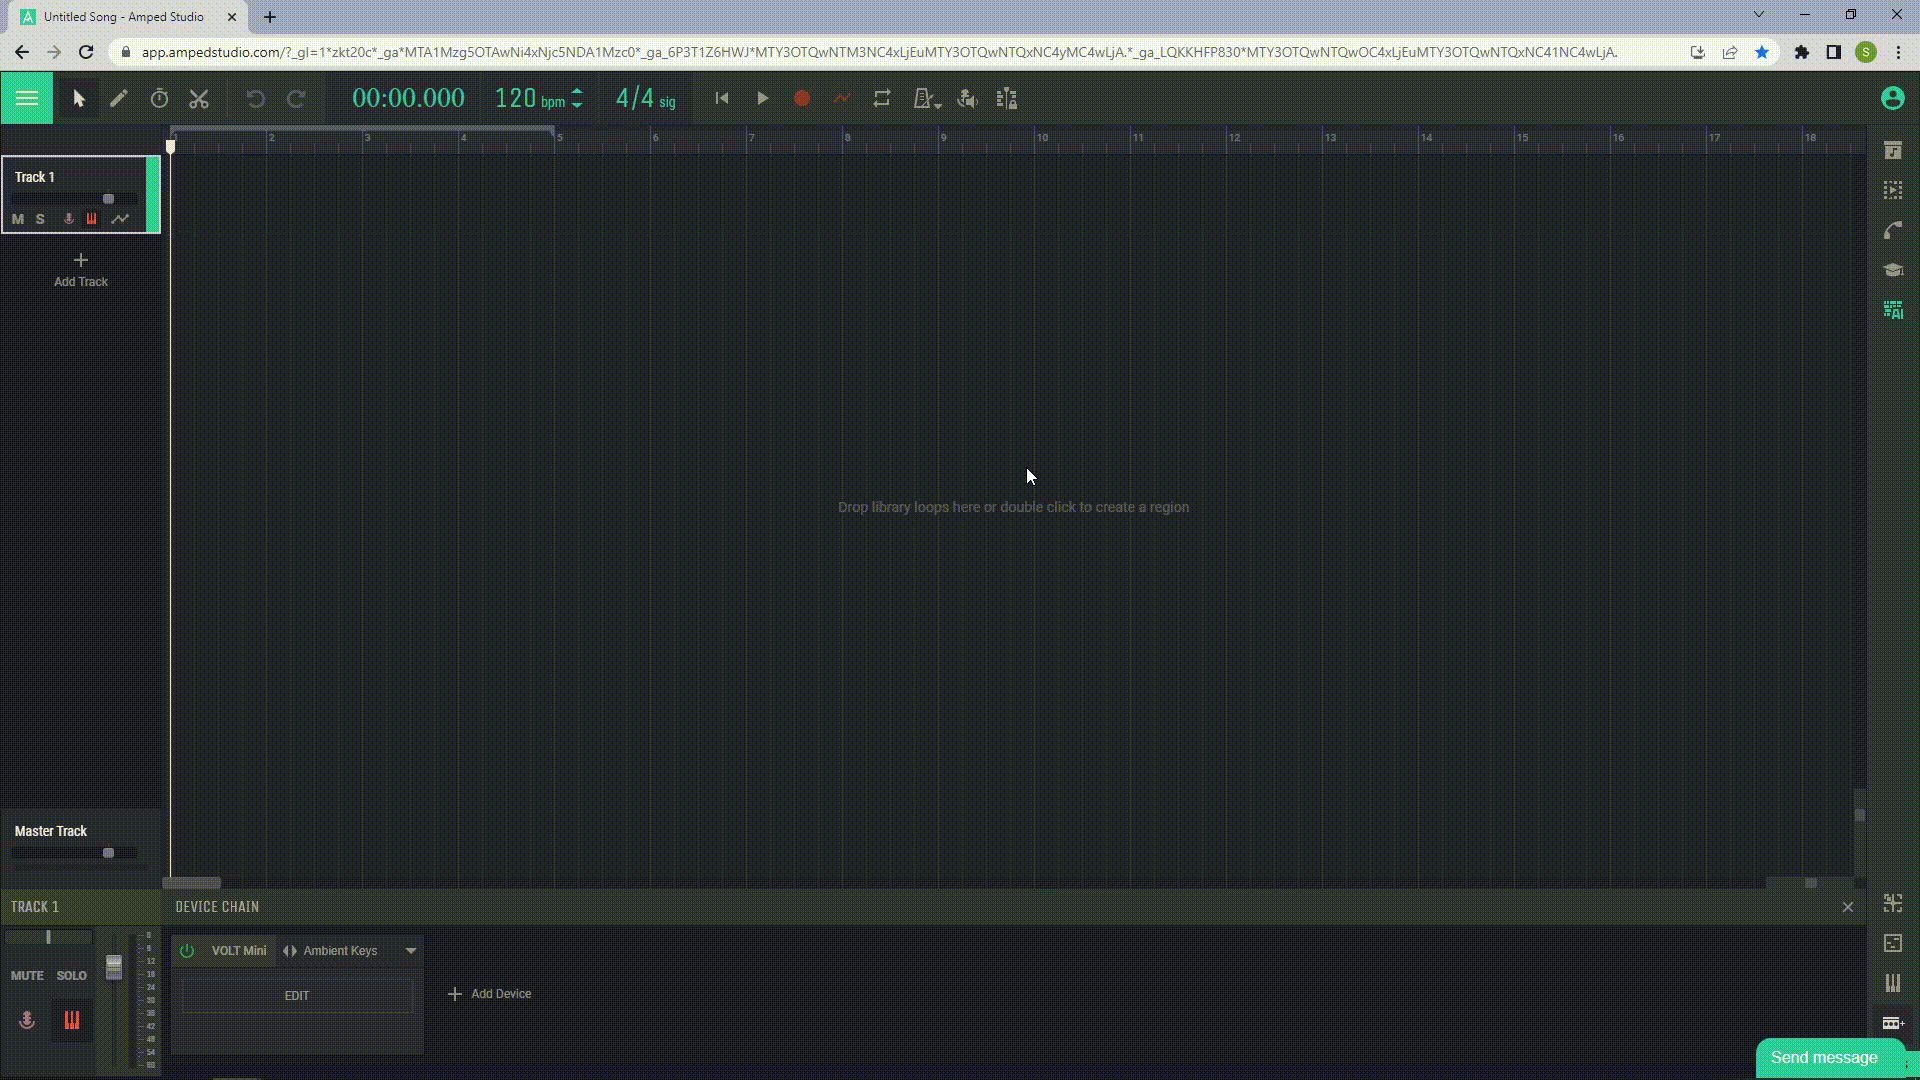Click the loop/cycle mode icon
Screen dimensions: 1920x1080
tap(882, 99)
